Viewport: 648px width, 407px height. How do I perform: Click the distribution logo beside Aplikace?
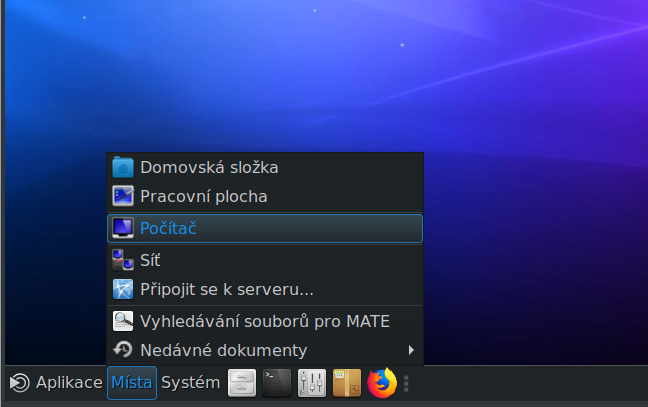19,383
